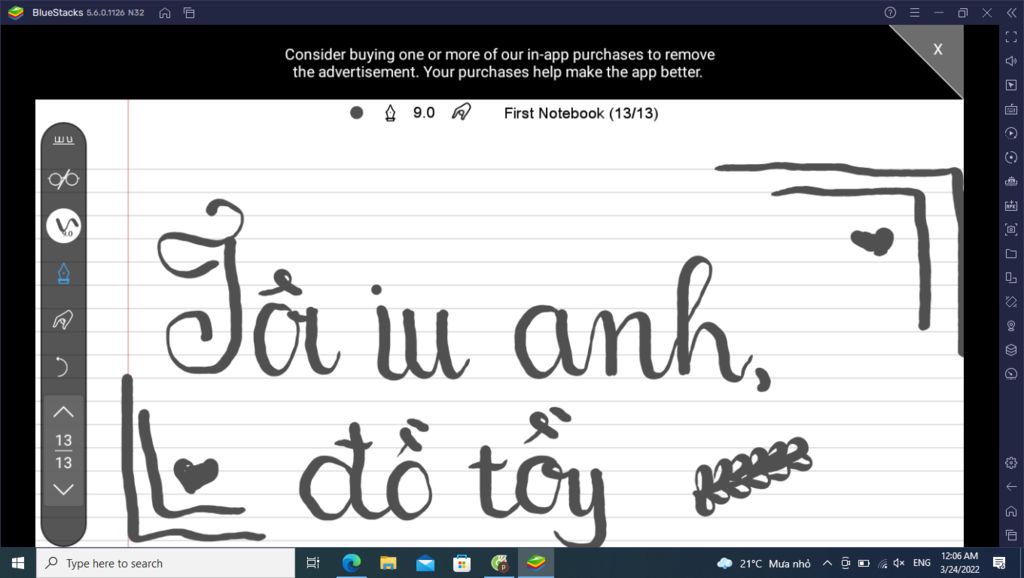
Task: Go to previous page with up chevron
Action: (63, 412)
